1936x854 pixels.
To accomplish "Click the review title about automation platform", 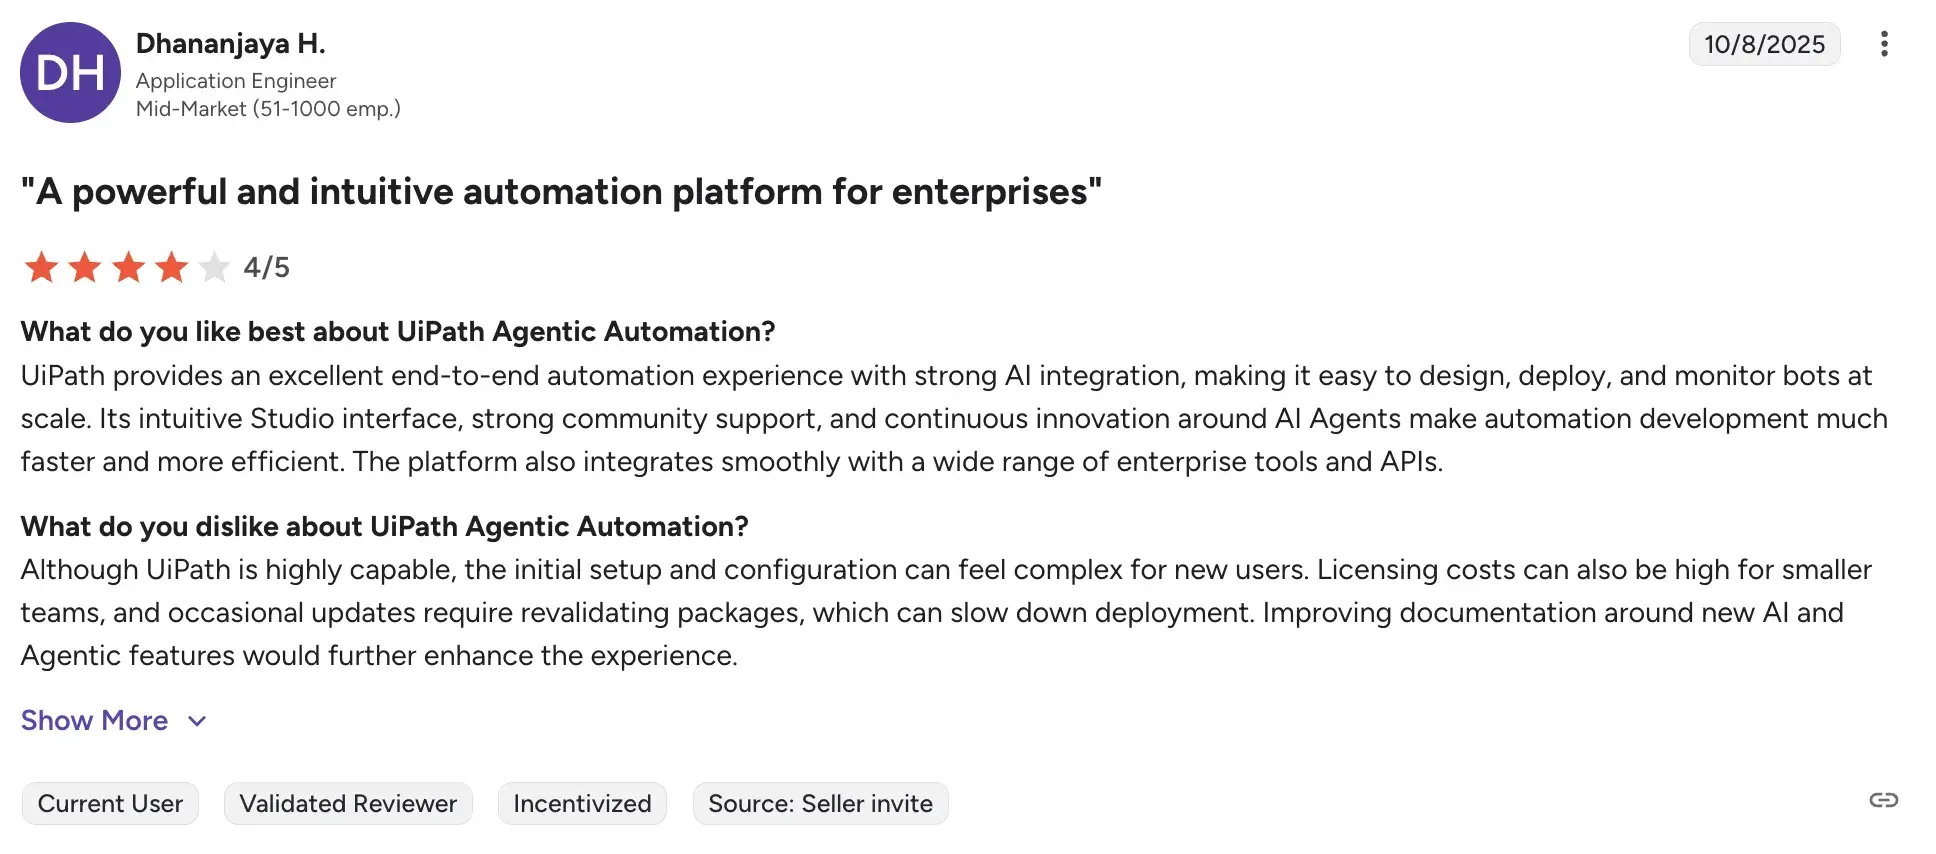I will (x=561, y=192).
